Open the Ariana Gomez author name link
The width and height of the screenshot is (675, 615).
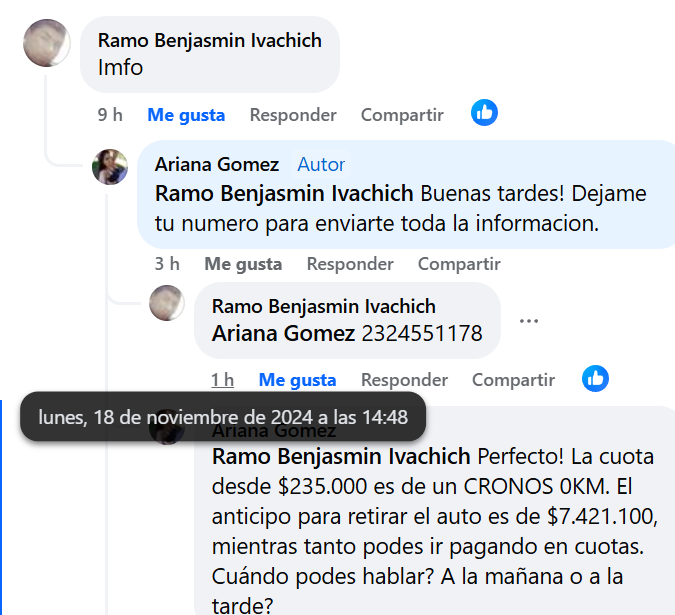217,164
